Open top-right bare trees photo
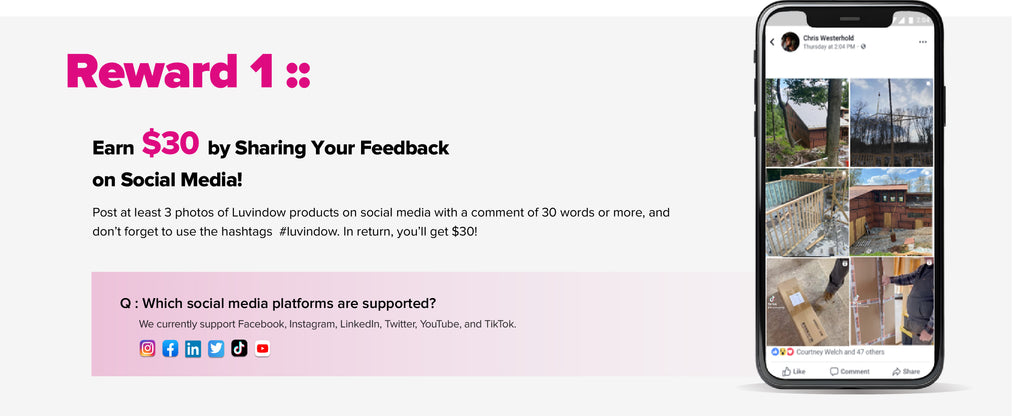 [891, 122]
